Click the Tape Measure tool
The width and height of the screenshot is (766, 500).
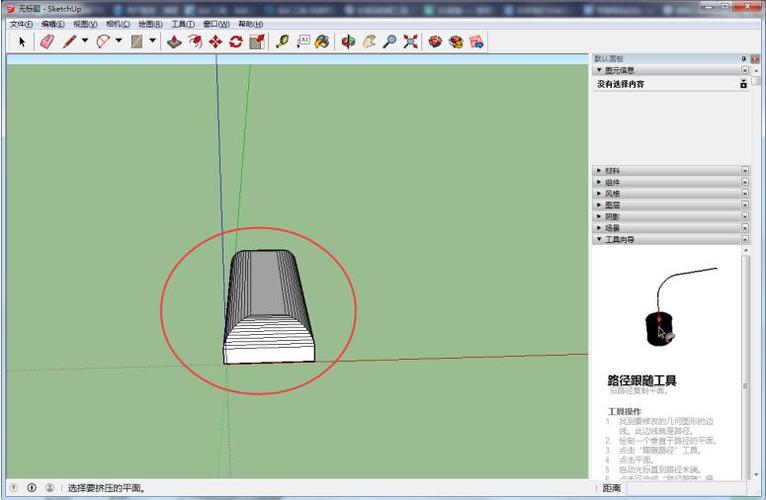(282, 42)
